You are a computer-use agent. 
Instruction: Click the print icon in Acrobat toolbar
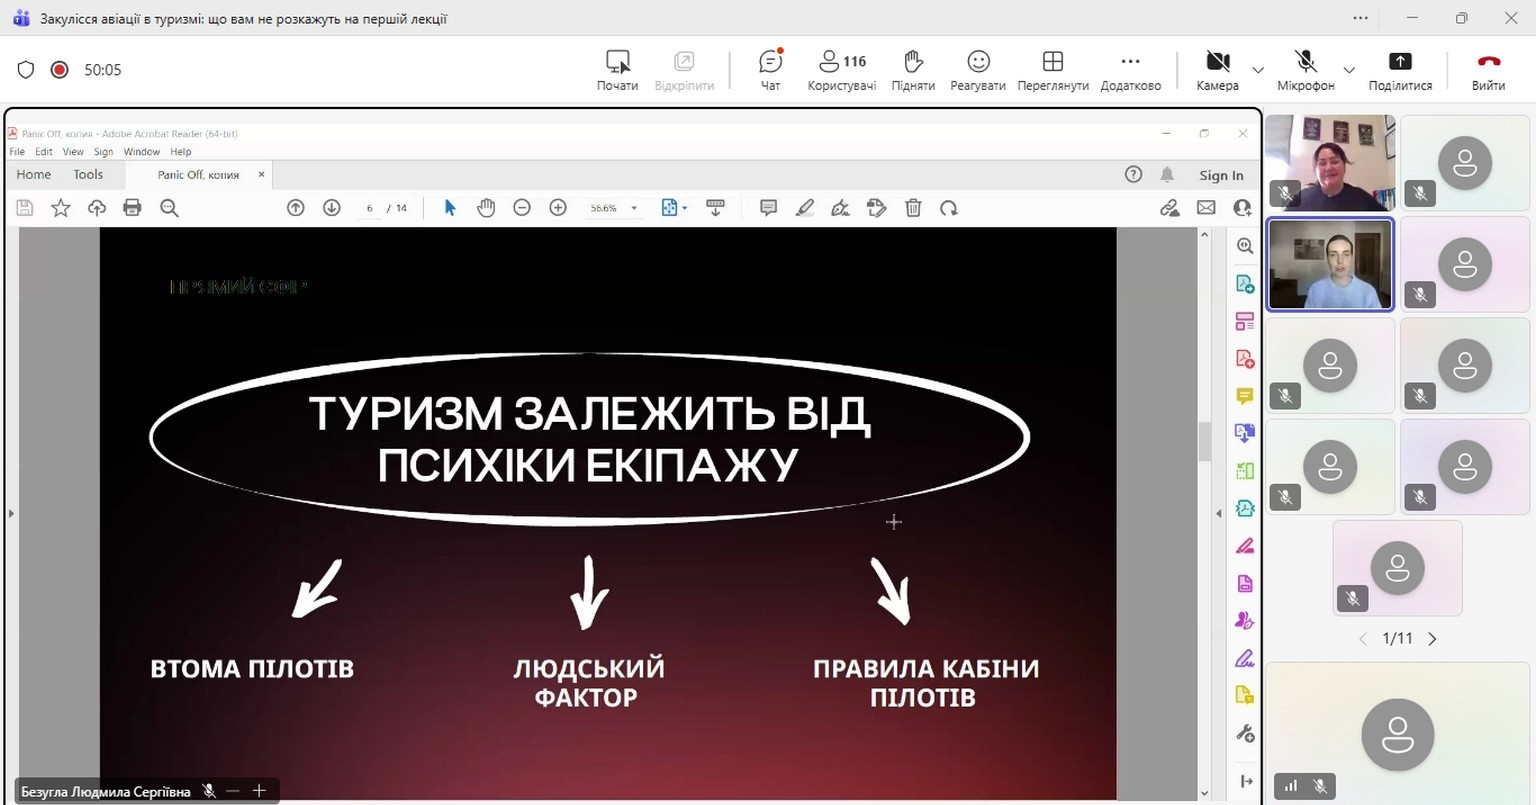click(132, 208)
